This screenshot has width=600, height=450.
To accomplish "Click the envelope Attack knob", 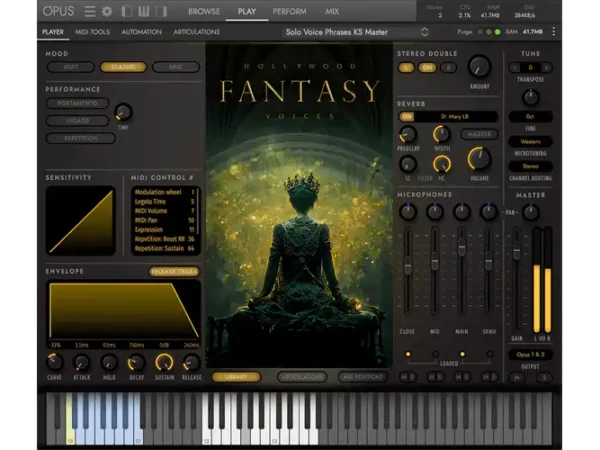I will click(x=82, y=363).
